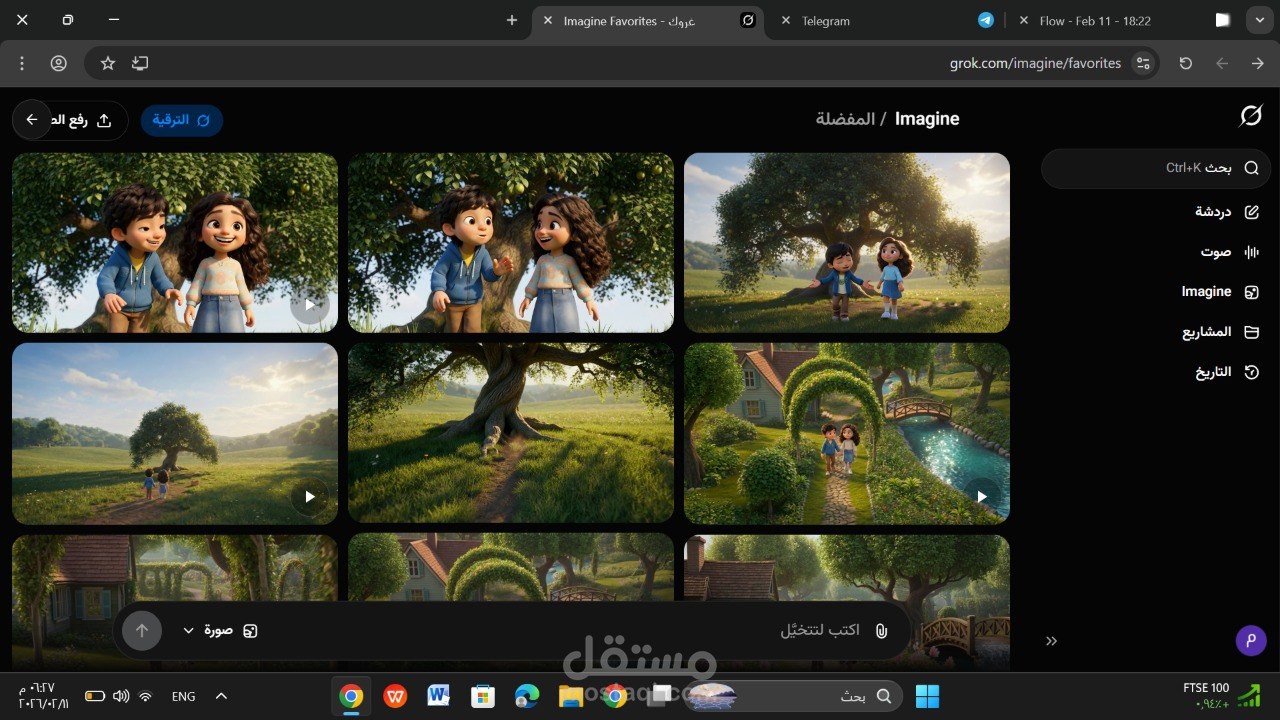Play the video of kids close-up under tree

click(x=310, y=305)
